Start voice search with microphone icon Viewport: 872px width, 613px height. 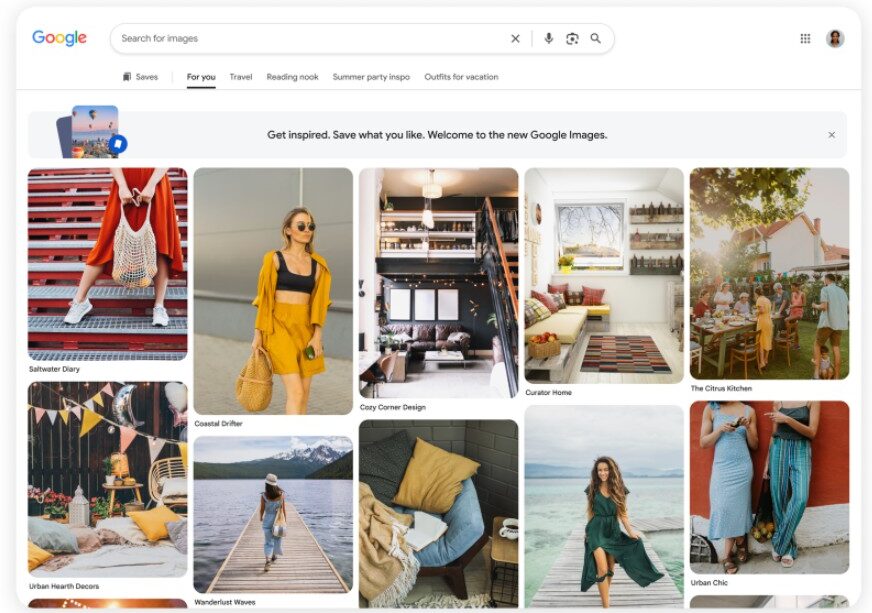pyautogui.click(x=548, y=38)
